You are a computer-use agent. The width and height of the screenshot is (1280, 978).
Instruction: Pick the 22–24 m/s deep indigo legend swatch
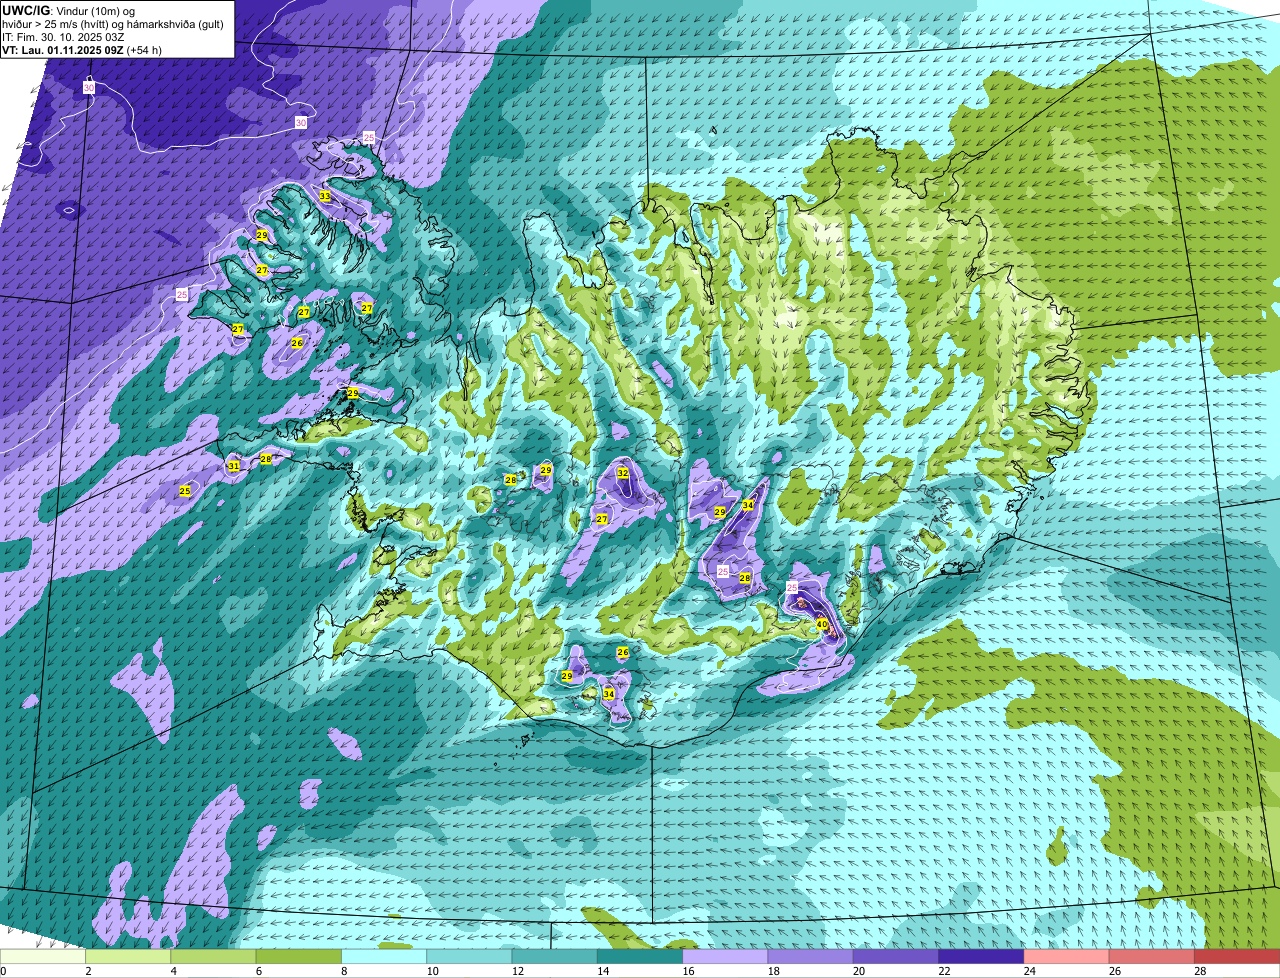[x=981, y=957]
